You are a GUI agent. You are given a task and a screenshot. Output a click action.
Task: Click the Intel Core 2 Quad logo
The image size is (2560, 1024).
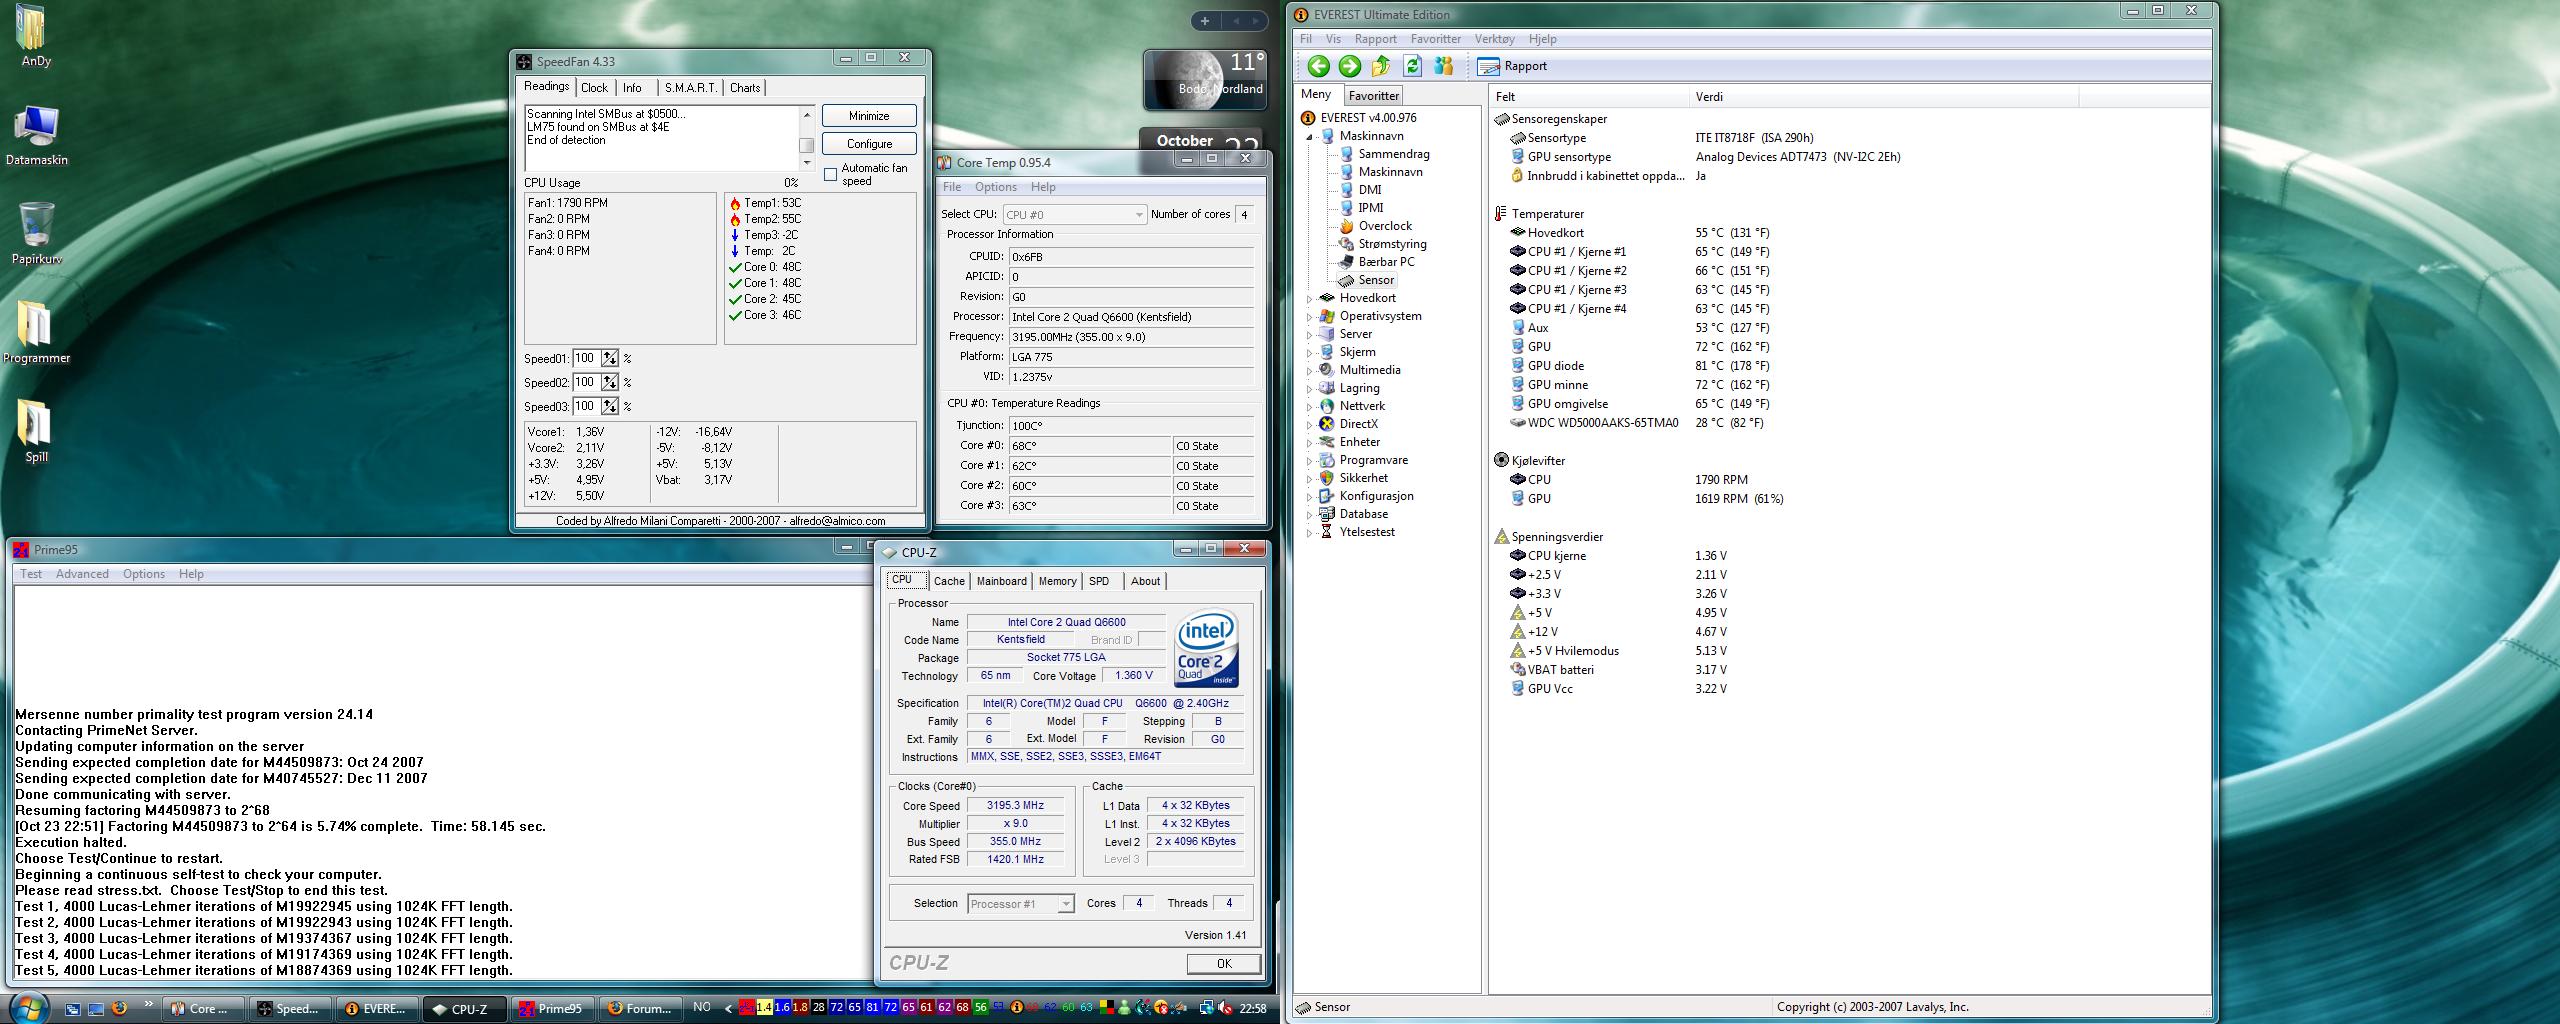(x=1208, y=648)
